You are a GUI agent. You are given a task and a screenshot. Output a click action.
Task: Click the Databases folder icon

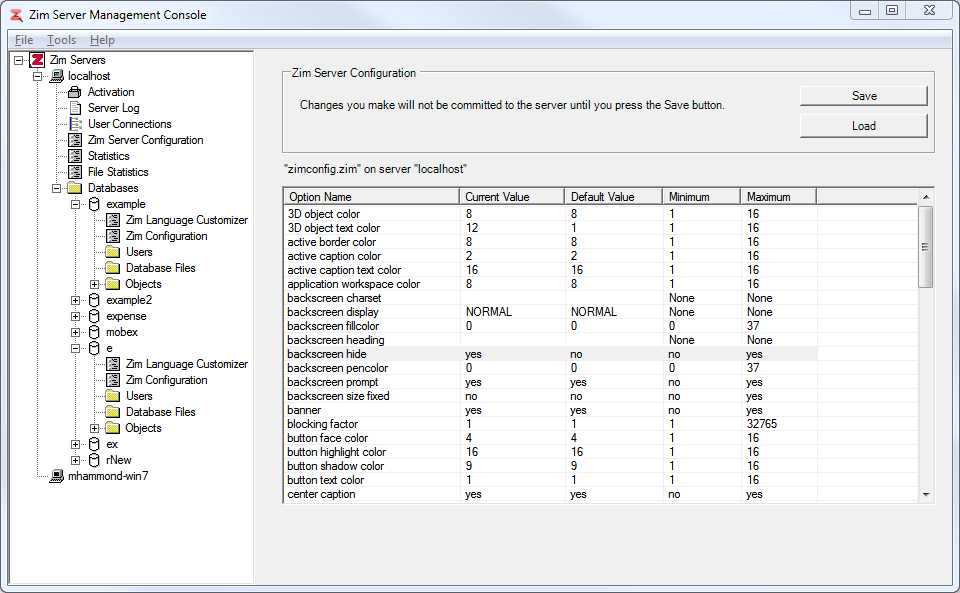[75, 188]
